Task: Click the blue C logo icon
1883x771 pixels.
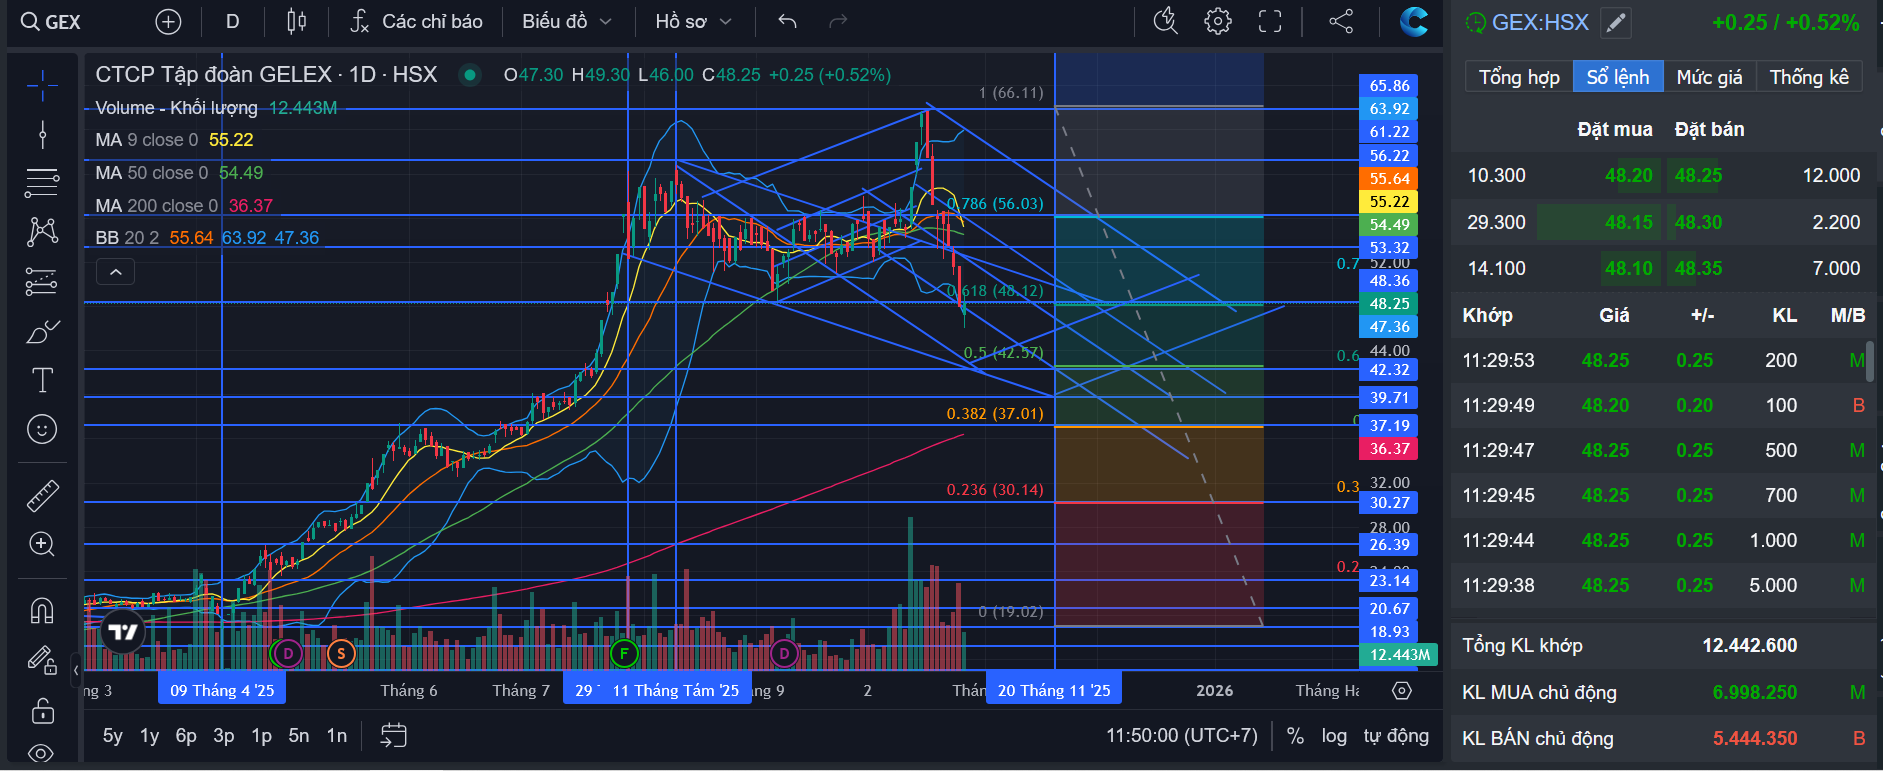Action: coord(1413,21)
